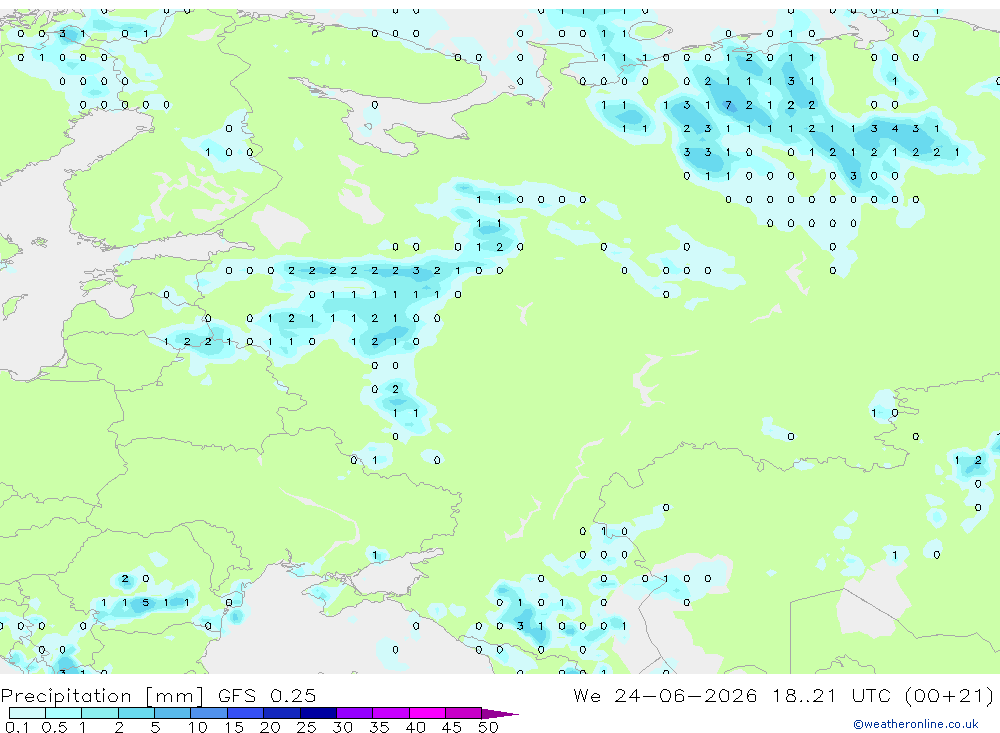Click the '35' legend scale label

pyautogui.click(x=379, y=727)
